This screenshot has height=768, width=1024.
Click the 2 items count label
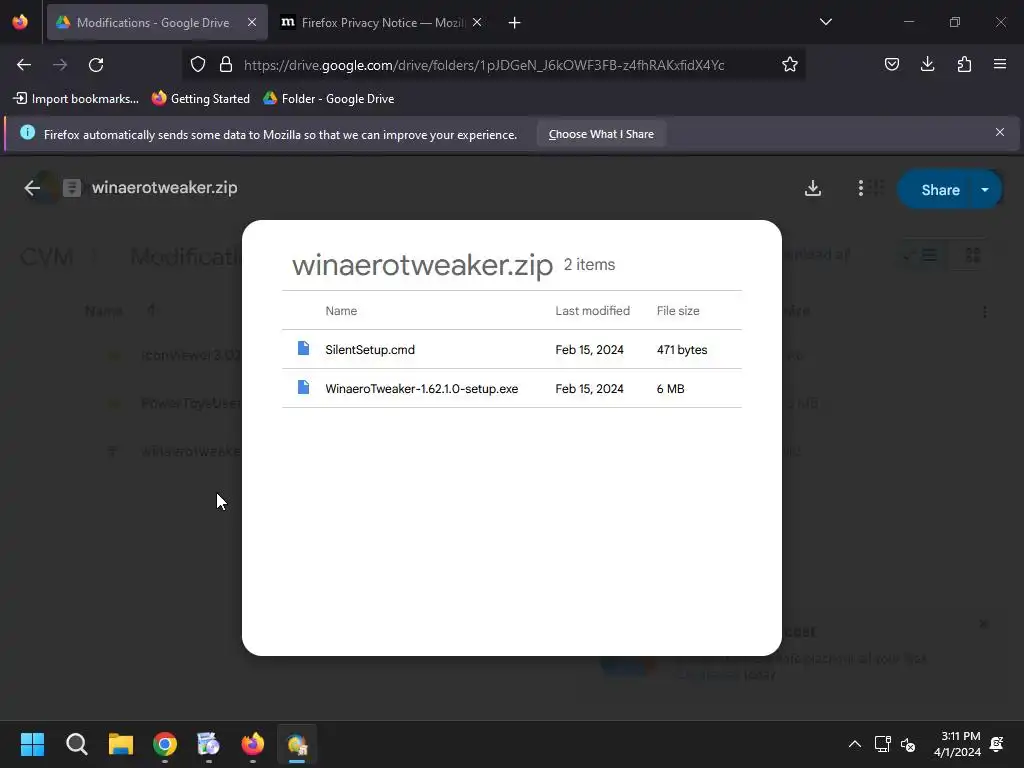[x=589, y=264]
